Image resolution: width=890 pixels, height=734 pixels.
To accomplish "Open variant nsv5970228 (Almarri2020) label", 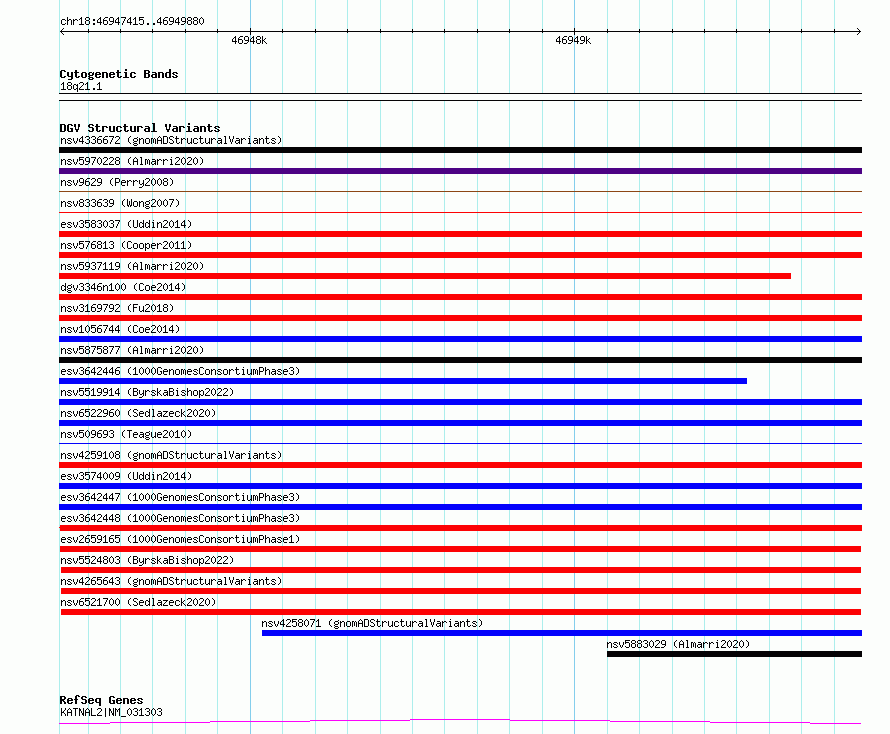I will tap(132, 161).
